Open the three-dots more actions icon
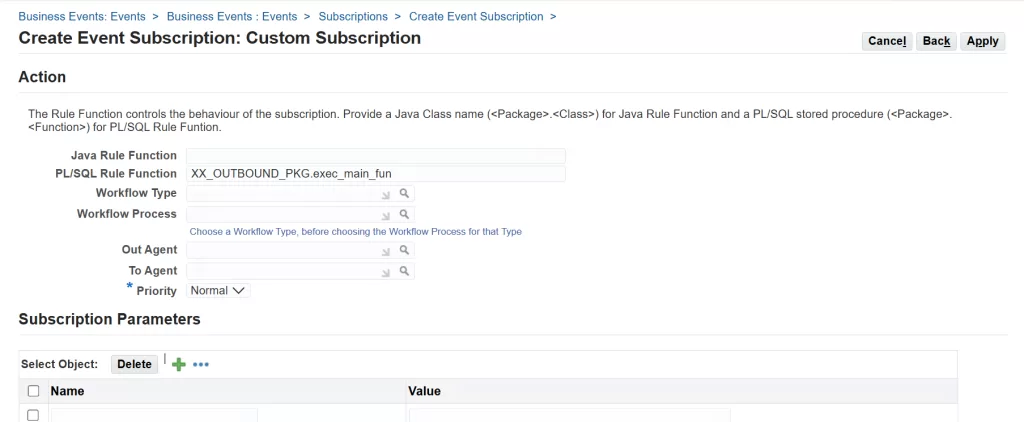 click(201, 365)
